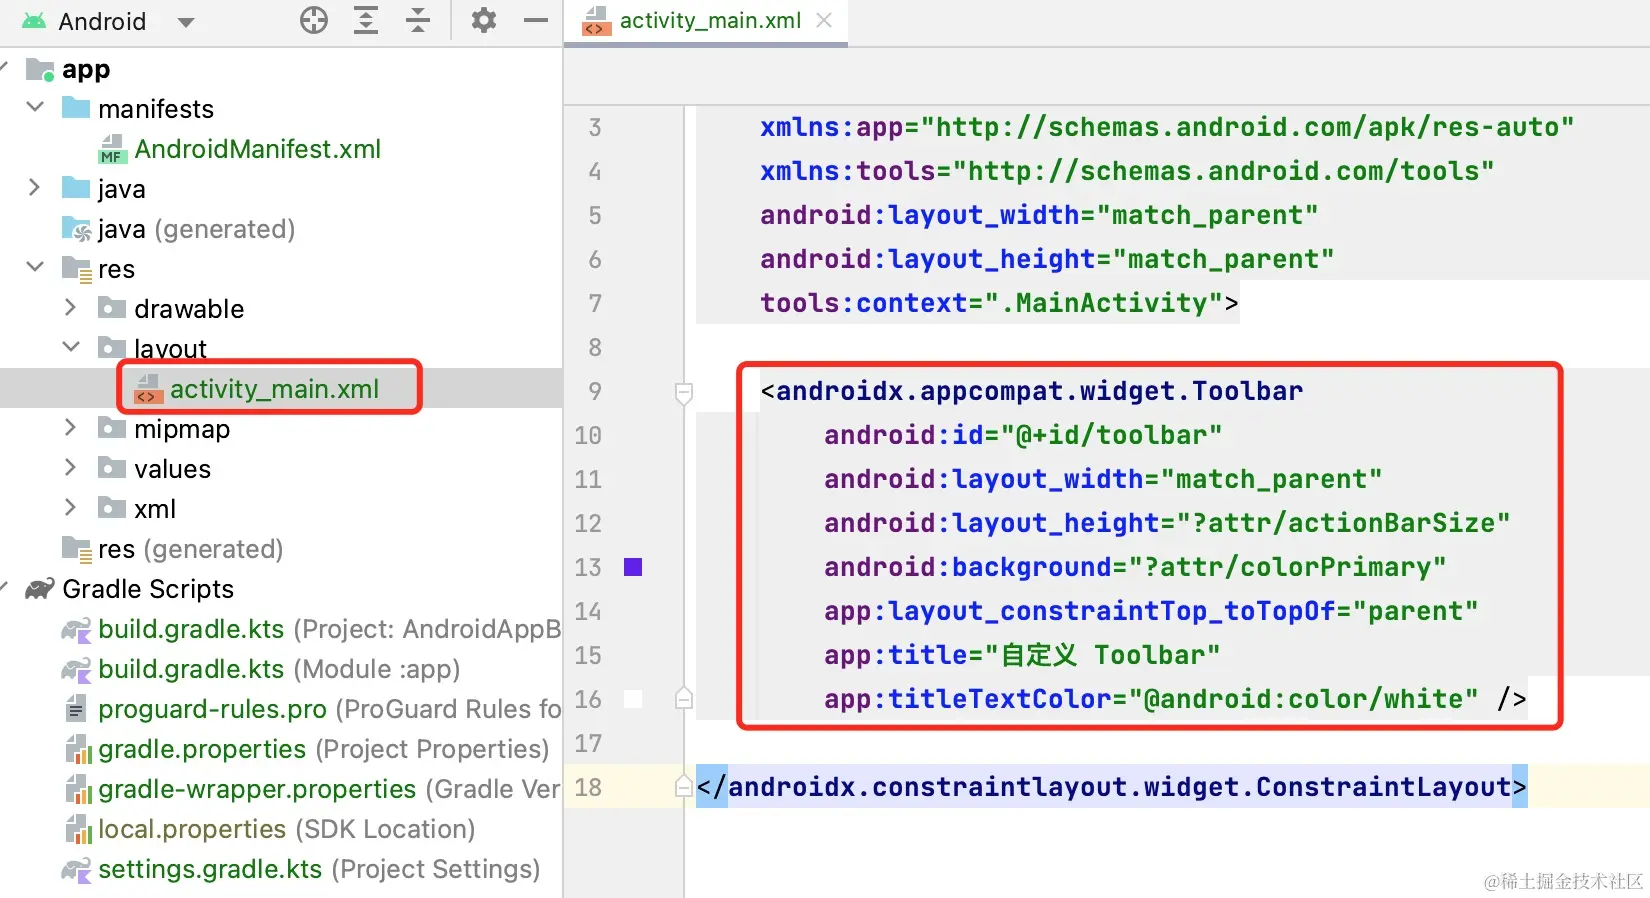Image resolution: width=1650 pixels, height=898 pixels.
Task: Click the xmlns:tools attribute line
Action: click(1127, 171)
